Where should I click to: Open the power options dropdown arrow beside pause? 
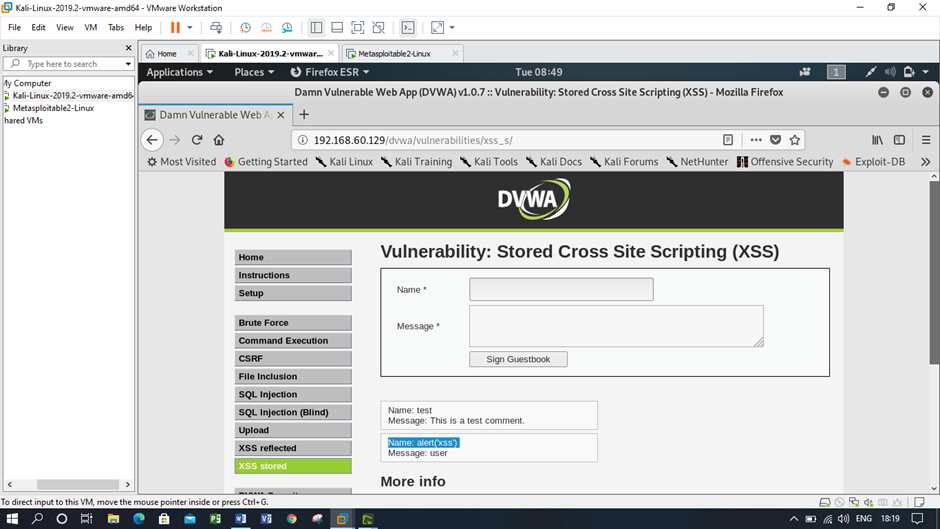click(x=190, y=28)
